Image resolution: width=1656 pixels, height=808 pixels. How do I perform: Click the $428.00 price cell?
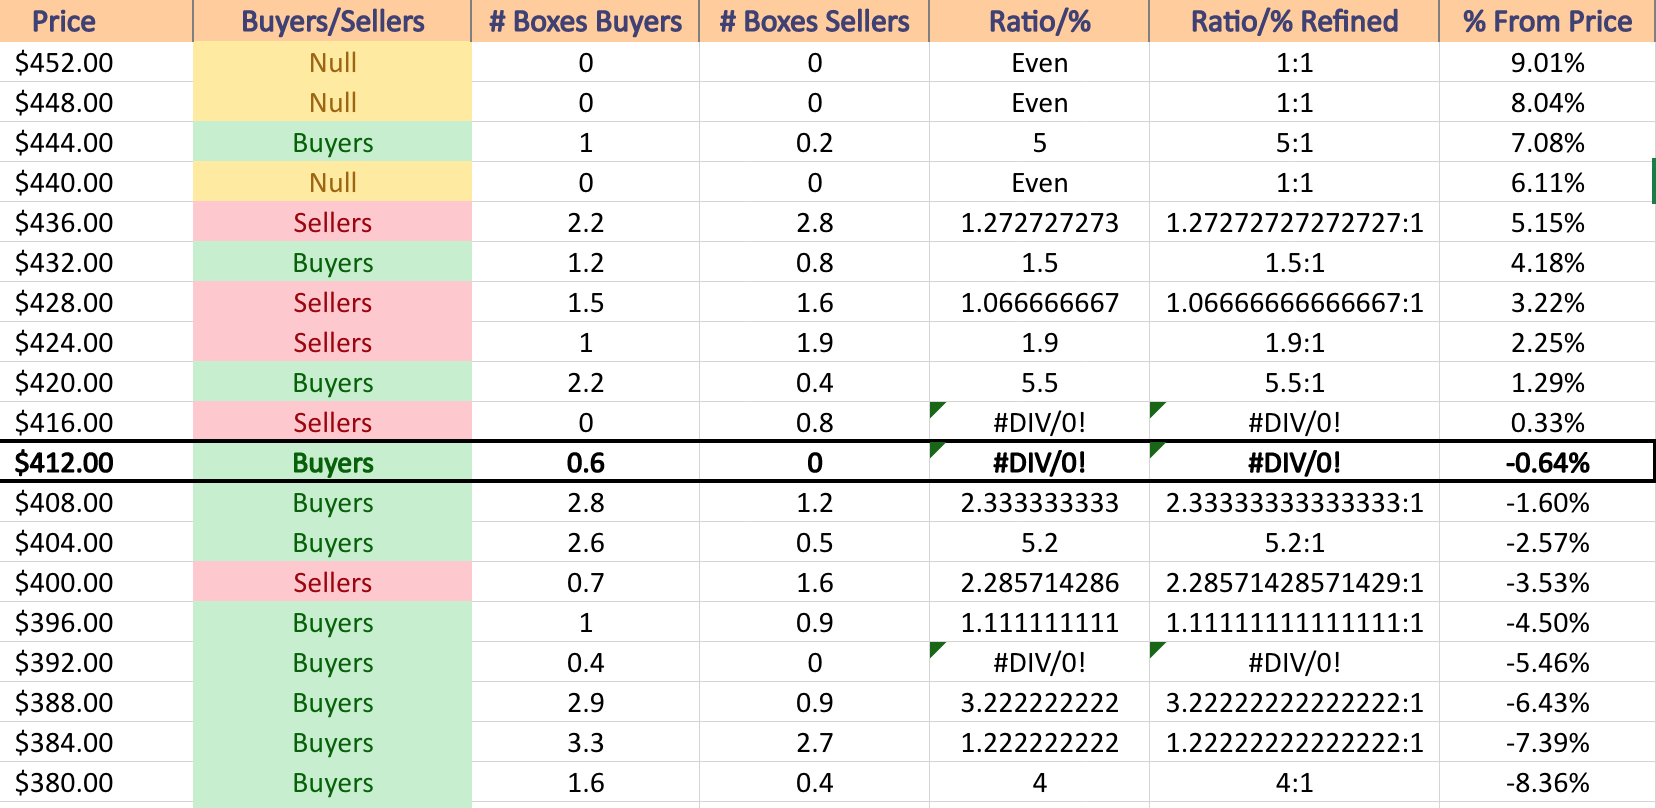(x=96, y=302)
